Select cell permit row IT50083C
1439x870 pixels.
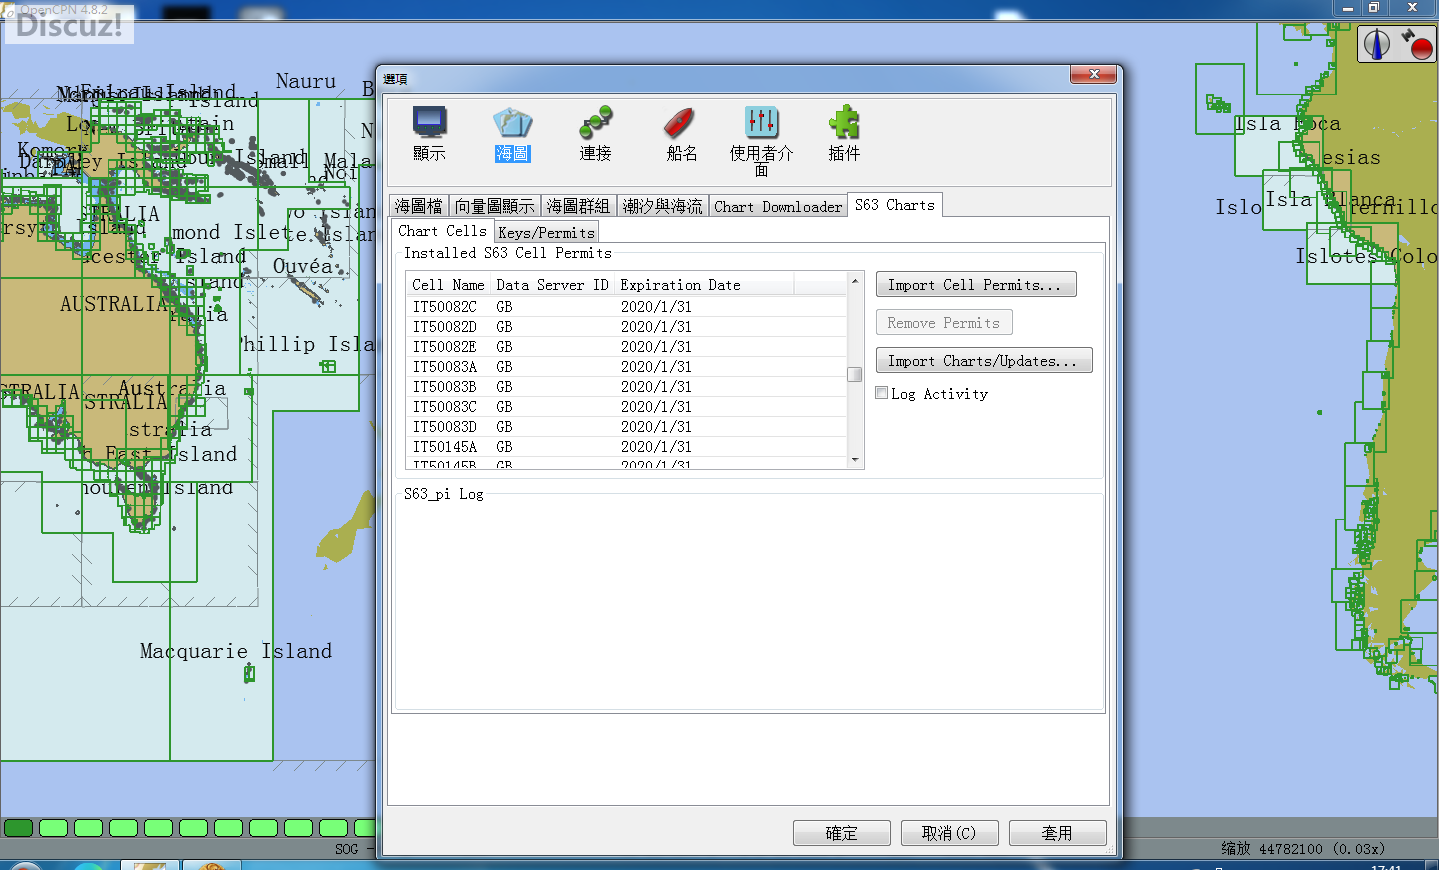pos(627,407)
